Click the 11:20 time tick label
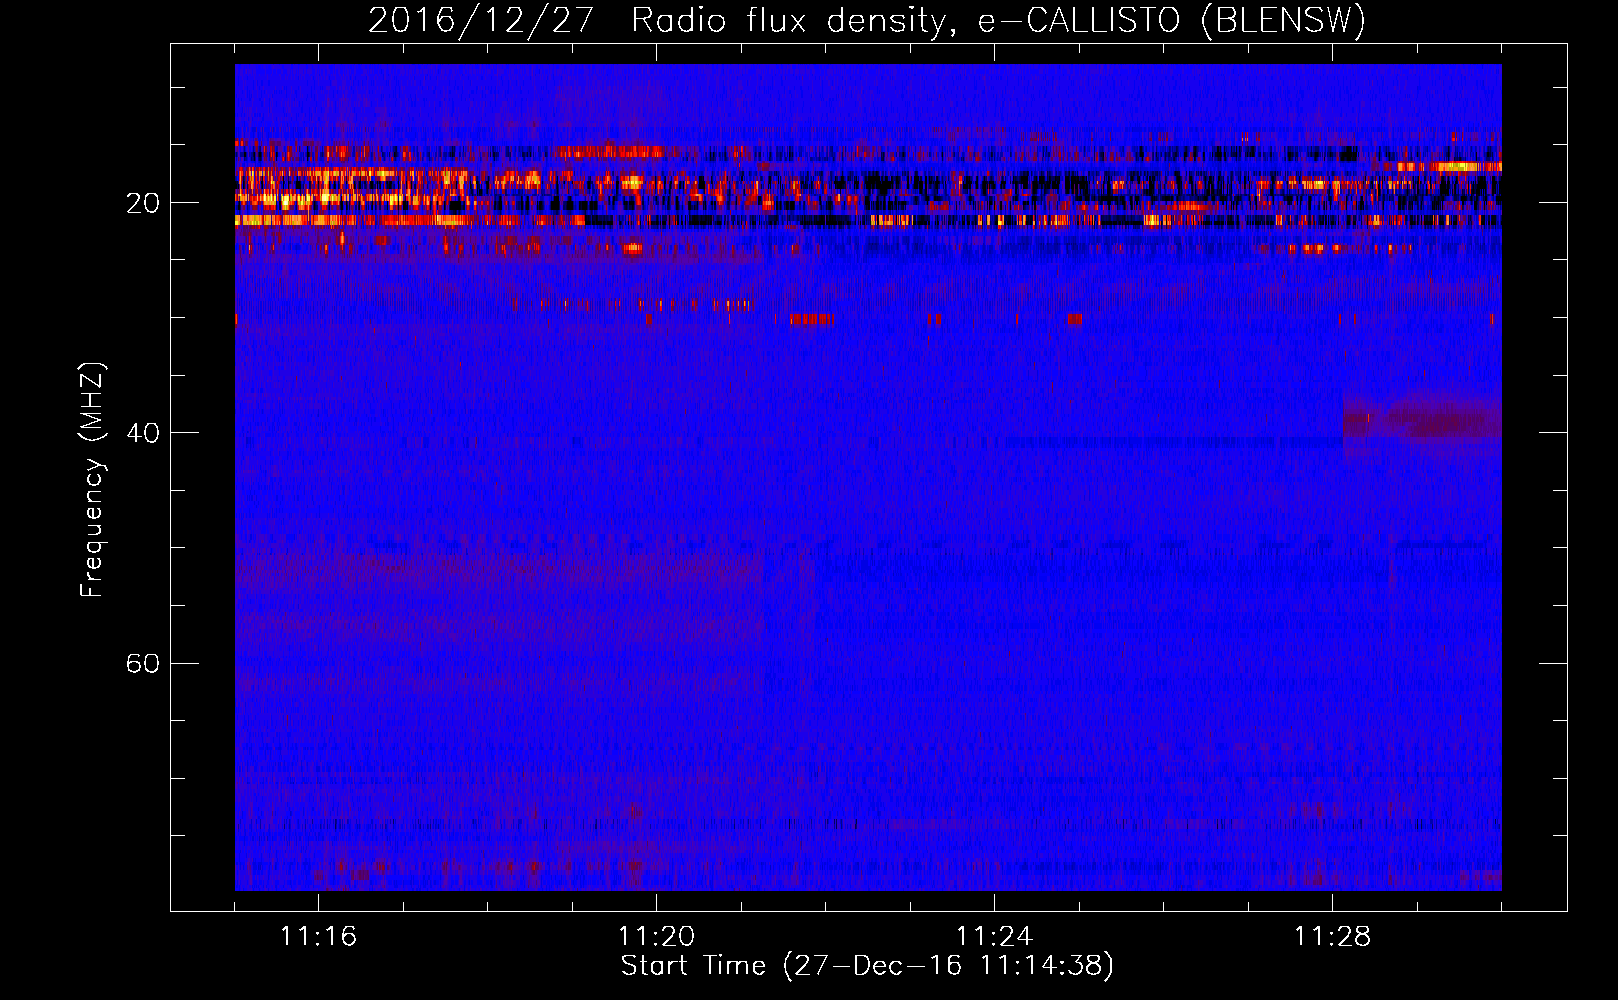Viewport: 1618px width, 1000px height. tap(656, 937)
